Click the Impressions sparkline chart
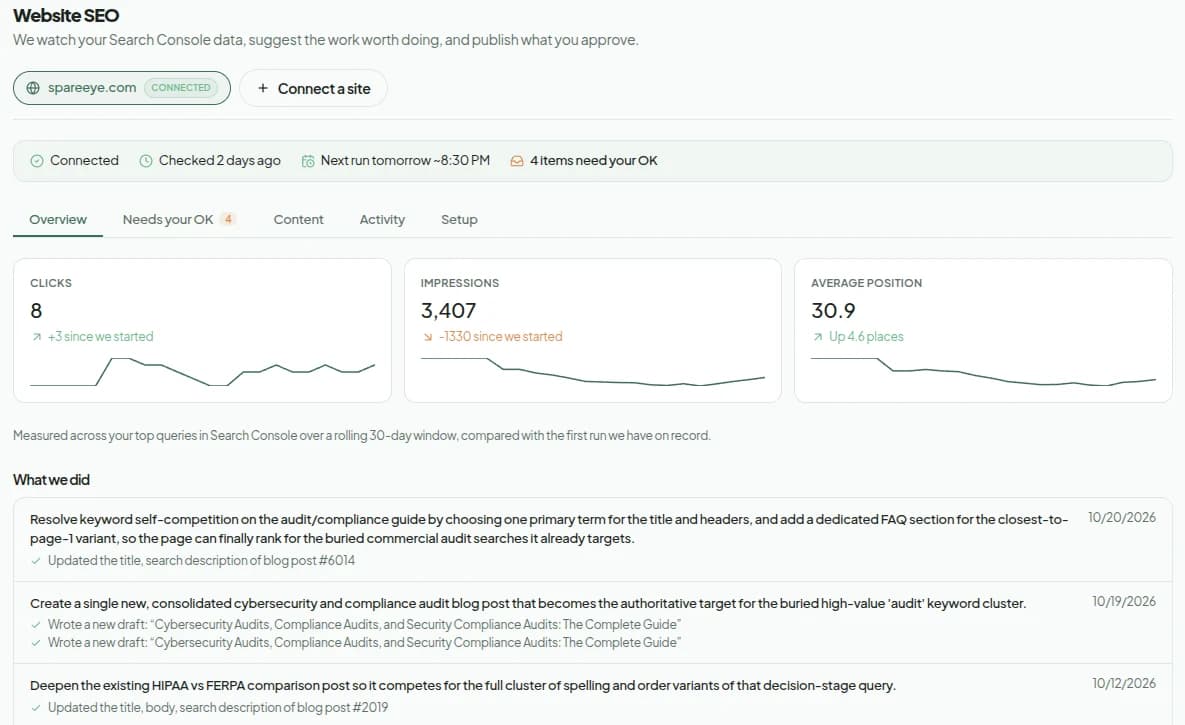 point(592,372)
